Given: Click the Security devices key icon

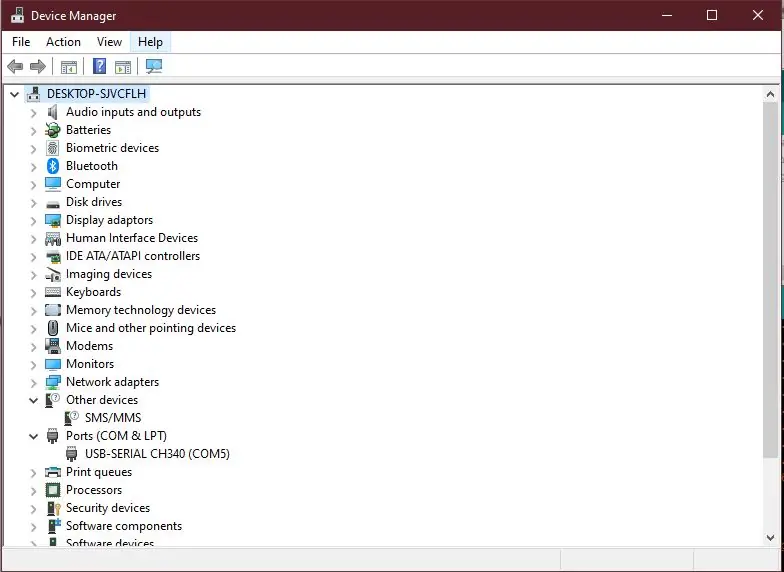Looking at the screenshot, I should point(52,508).
